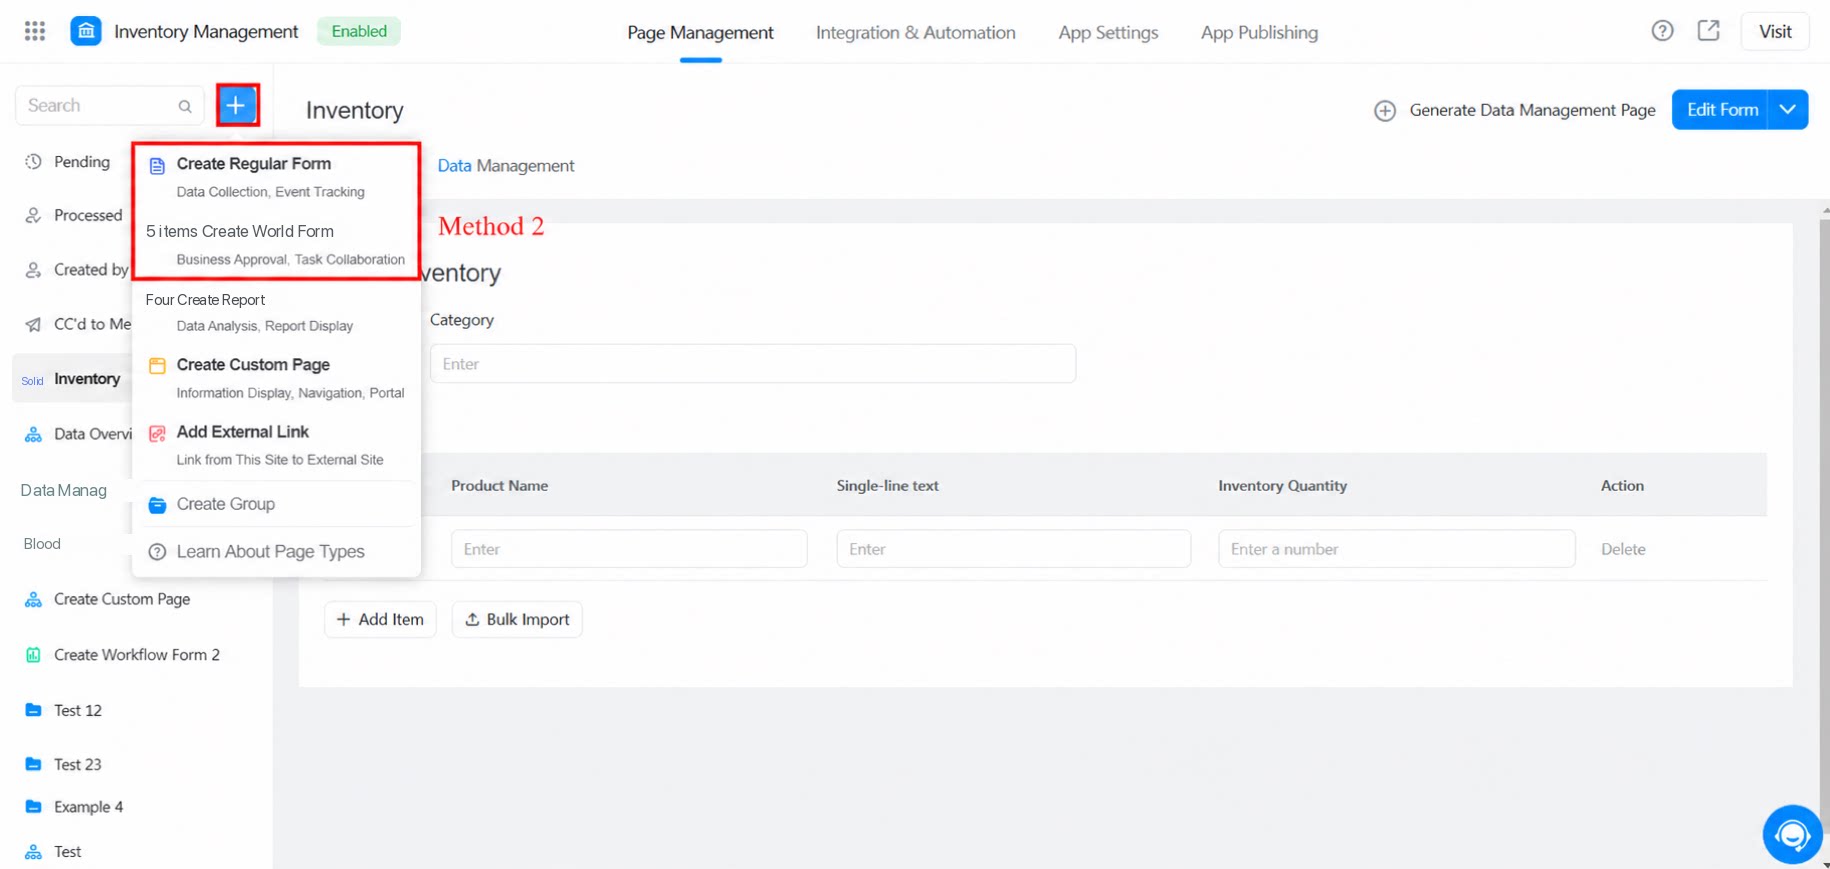
Task: Click the Visit button
Action: (x=1775, y=31)
